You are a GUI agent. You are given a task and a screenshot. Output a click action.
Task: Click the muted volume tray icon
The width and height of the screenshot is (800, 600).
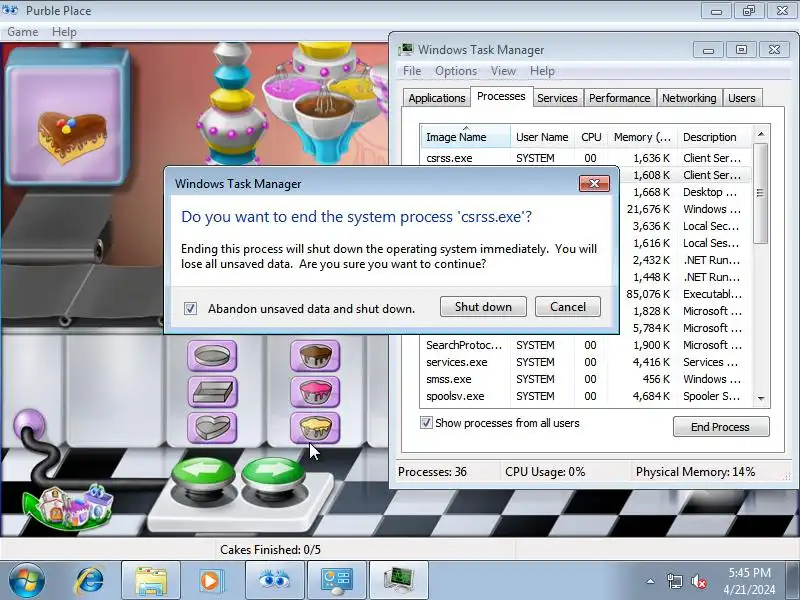[x=699, y=581]
